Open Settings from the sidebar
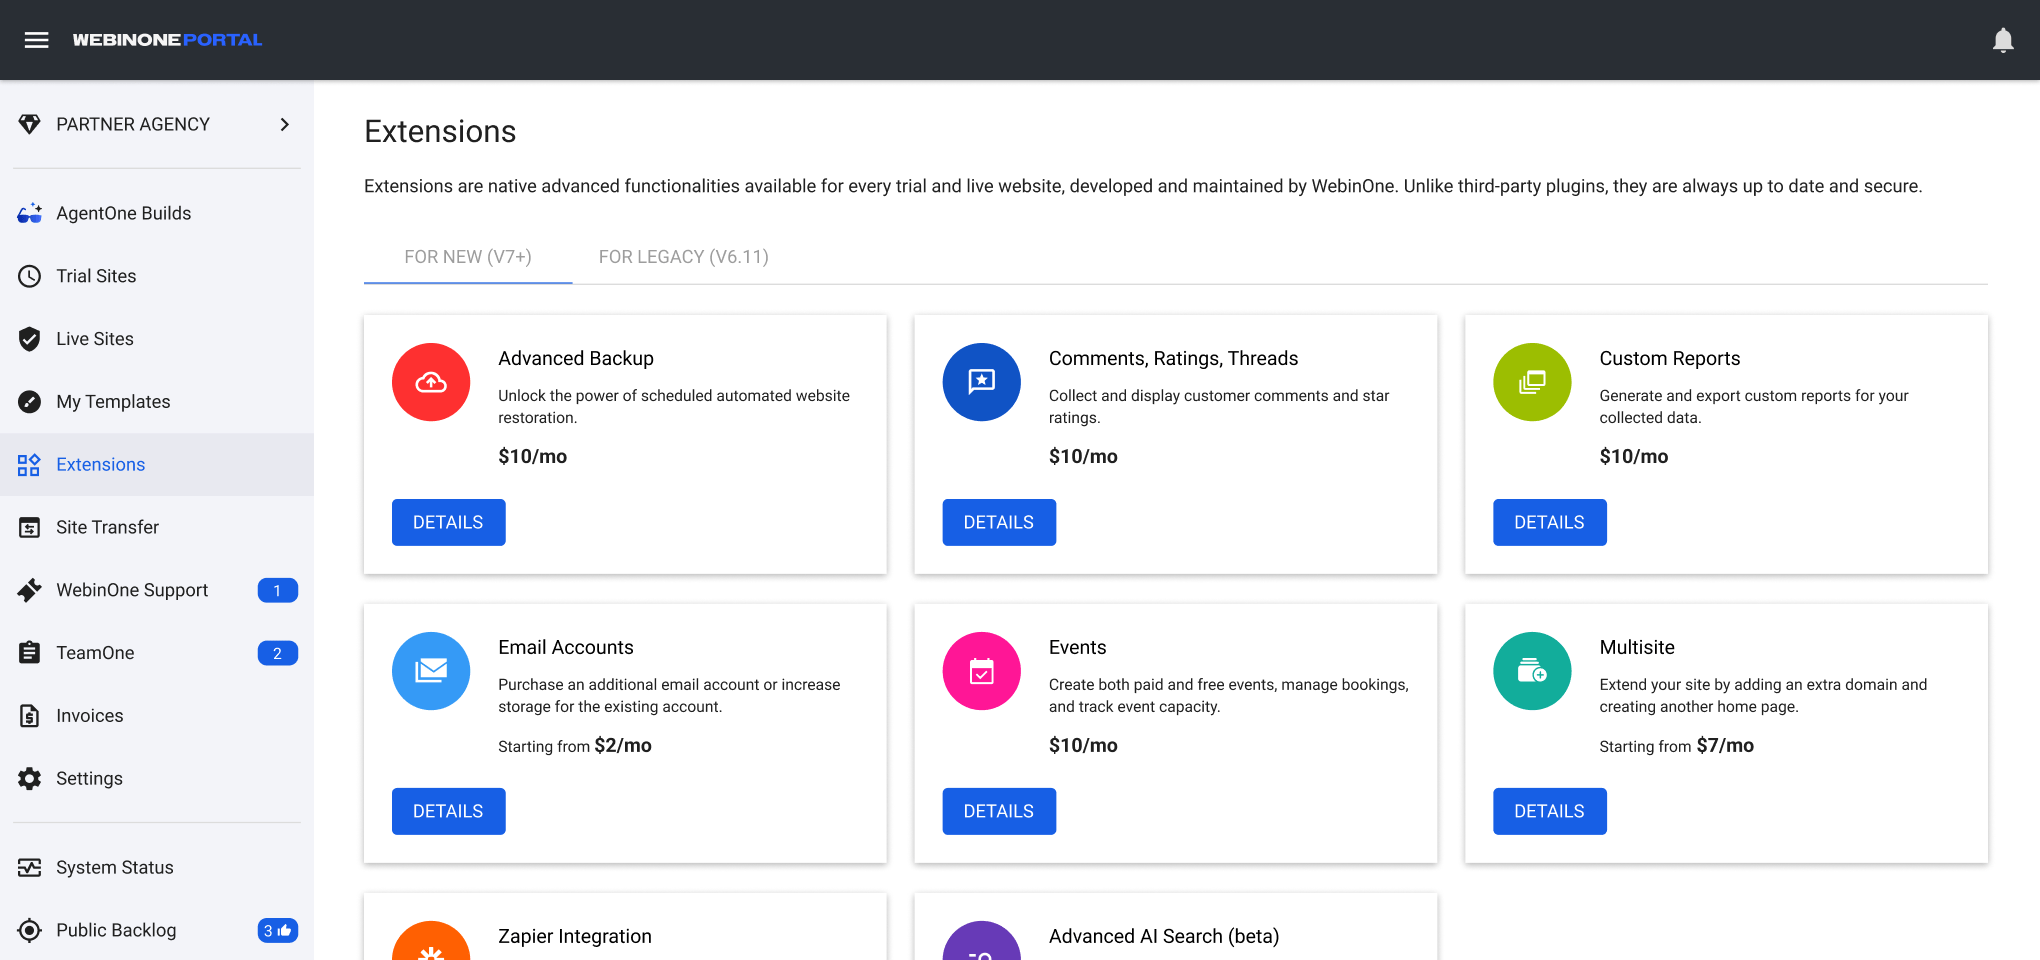The image size is (2040, 960). (157, 778)
